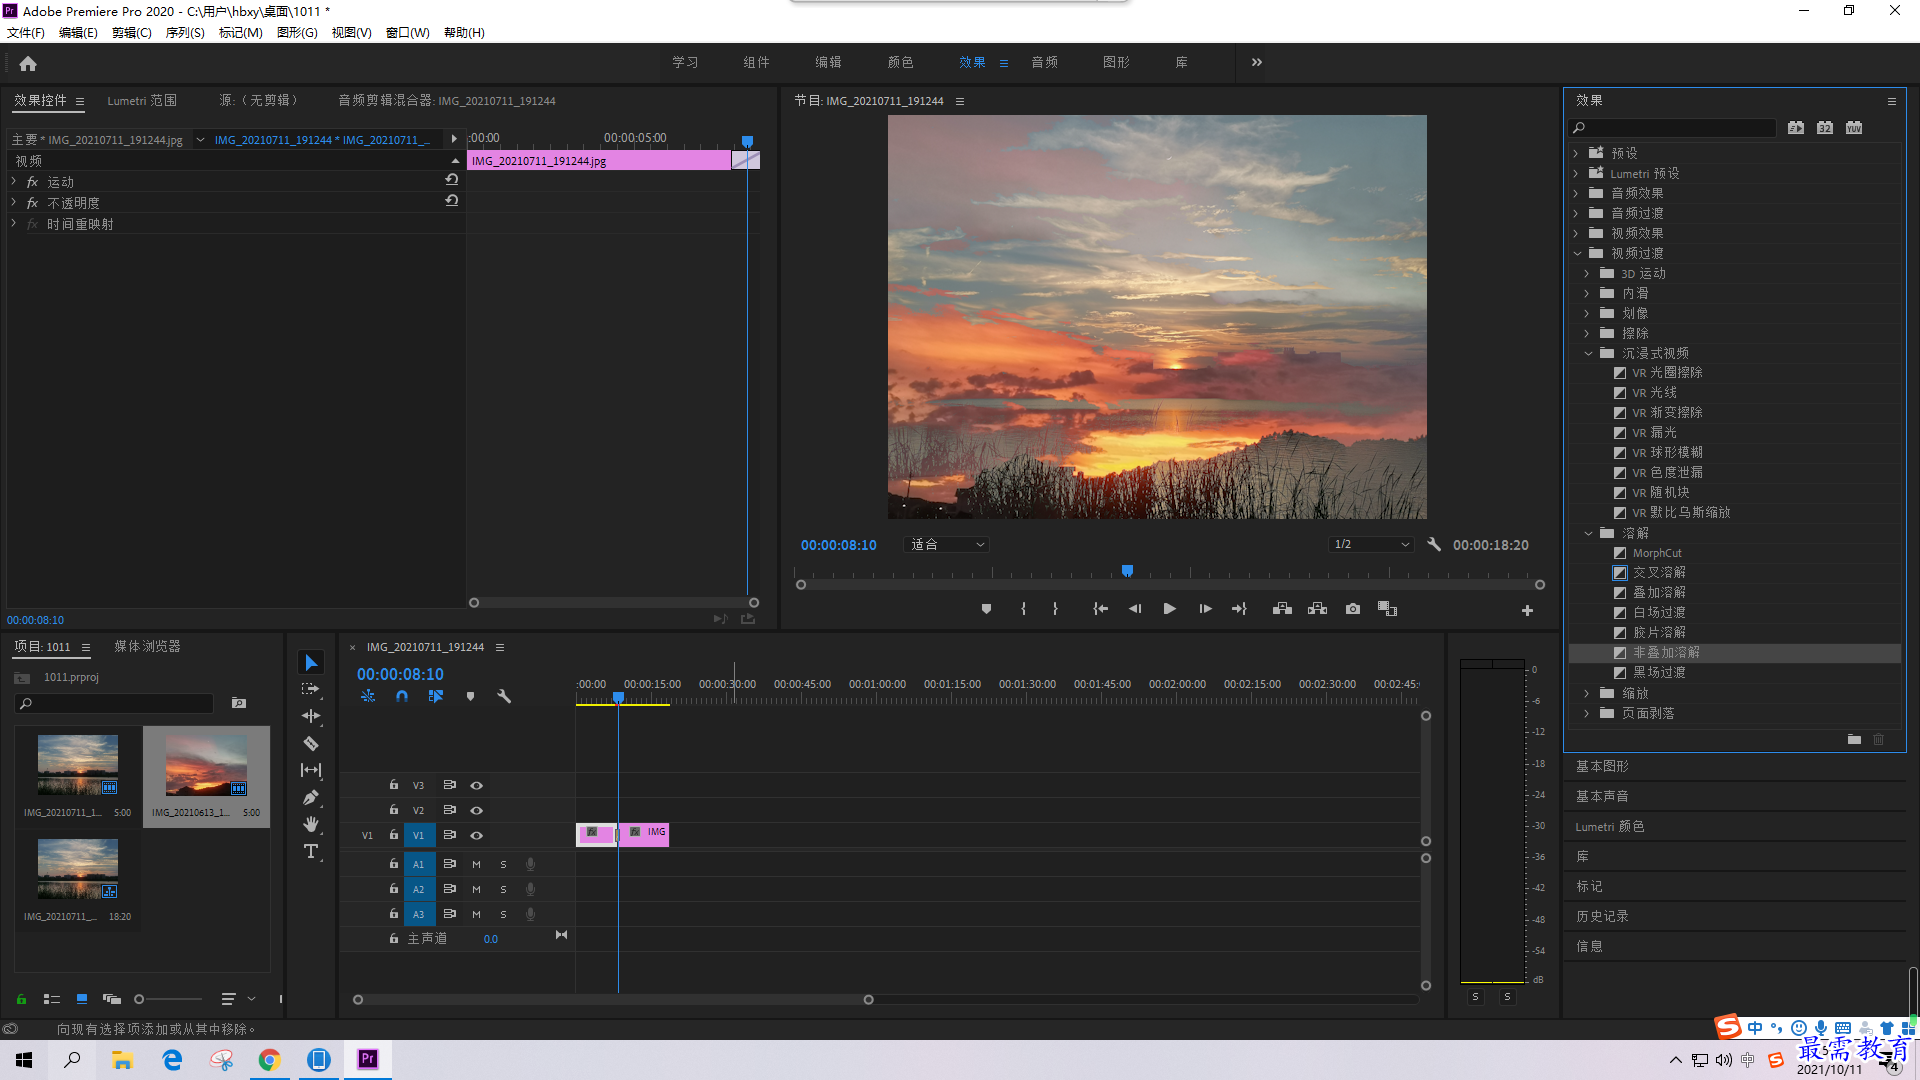
Task: Open the 适合 zoom level dropdown
Action: pyautogui.click(x=946, y=545)
